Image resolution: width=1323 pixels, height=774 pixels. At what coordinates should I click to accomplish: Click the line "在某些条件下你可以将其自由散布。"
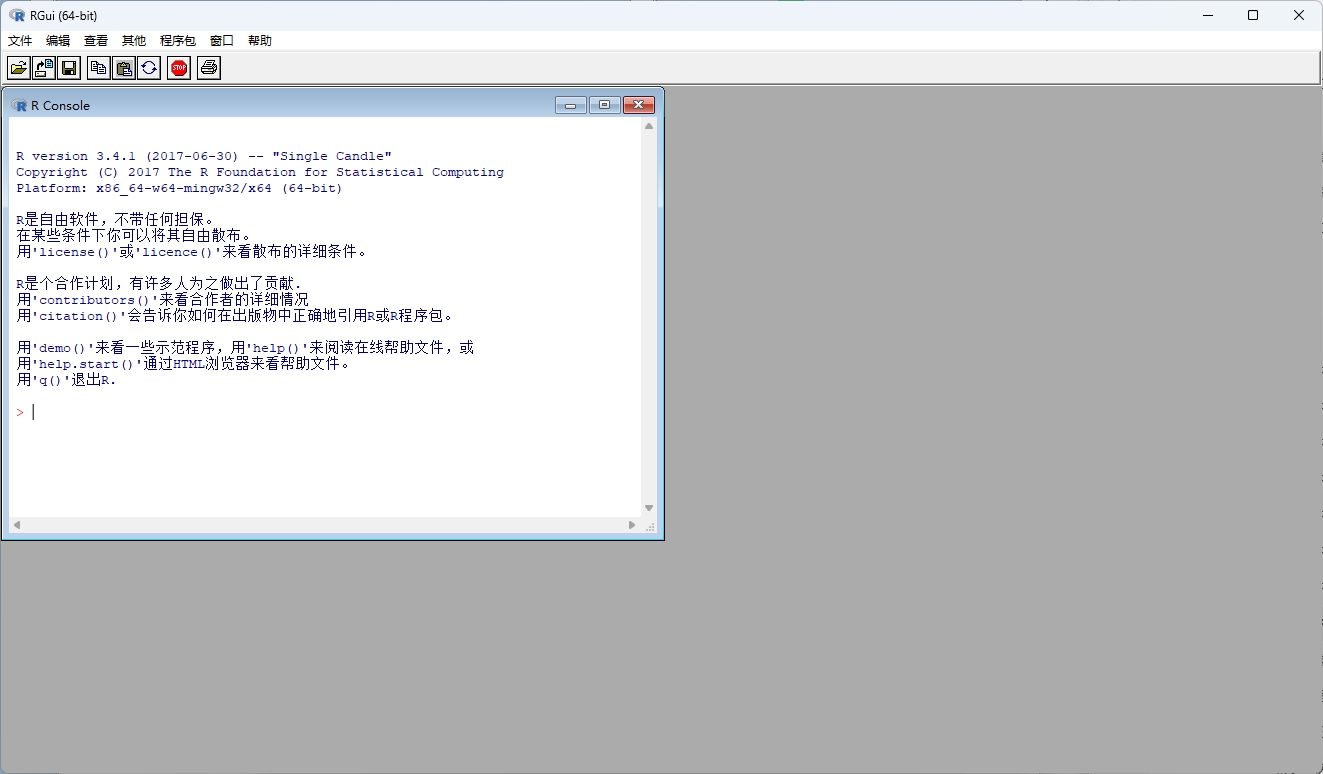(134, 236)
